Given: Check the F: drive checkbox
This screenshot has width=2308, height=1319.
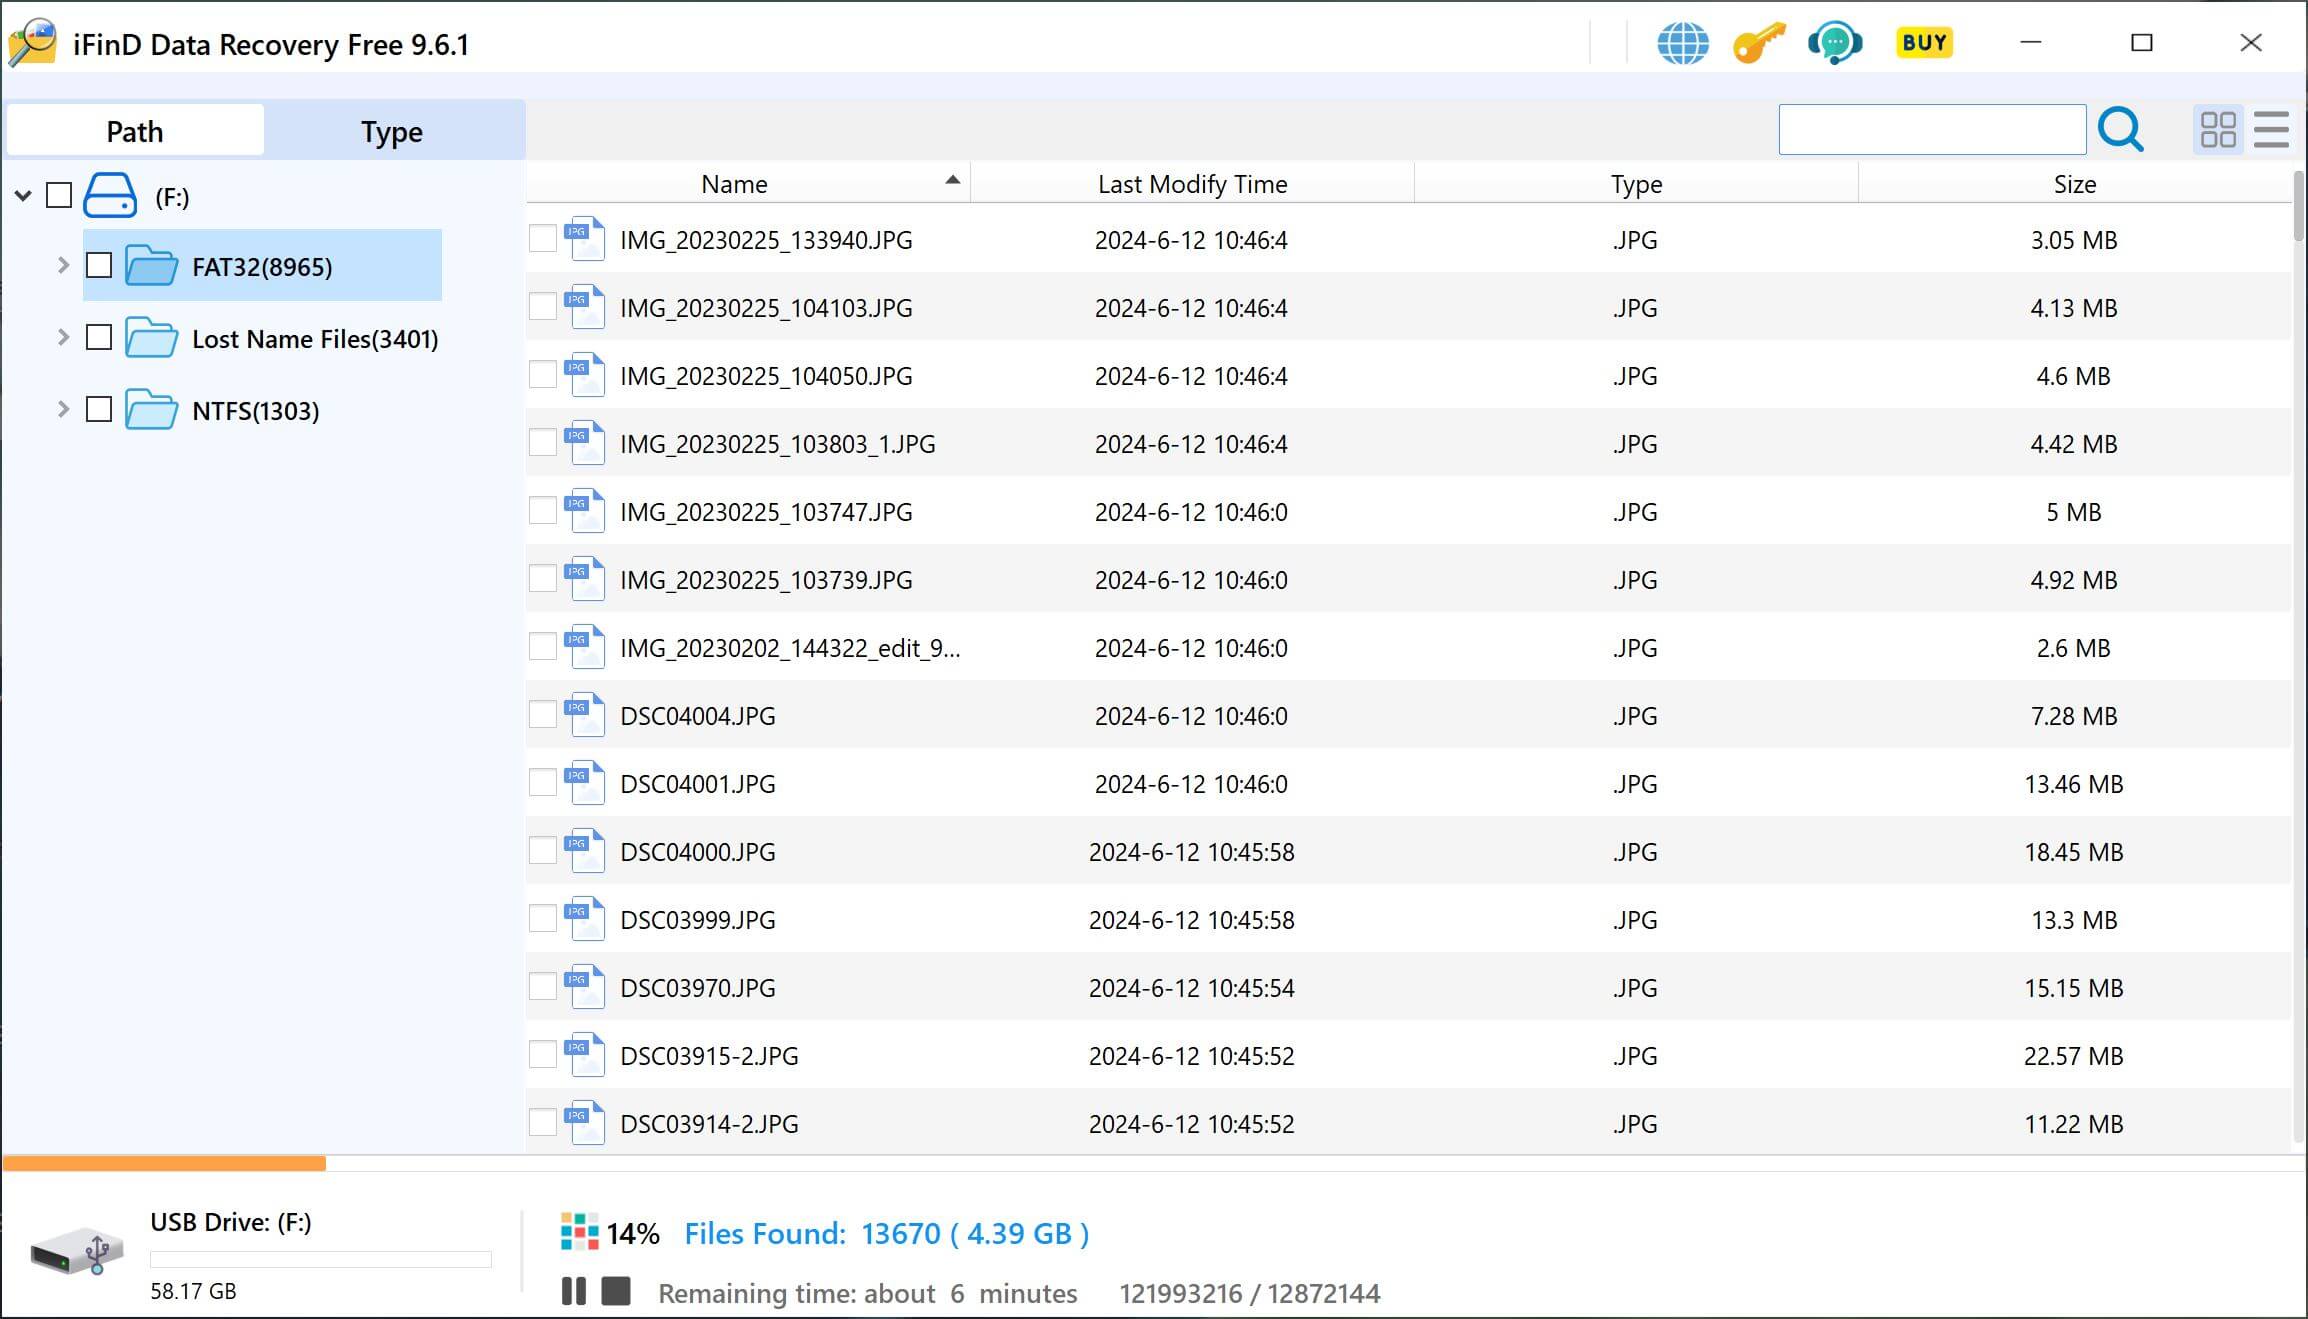Looking at the screenshot, I should (x=59, y=195).
